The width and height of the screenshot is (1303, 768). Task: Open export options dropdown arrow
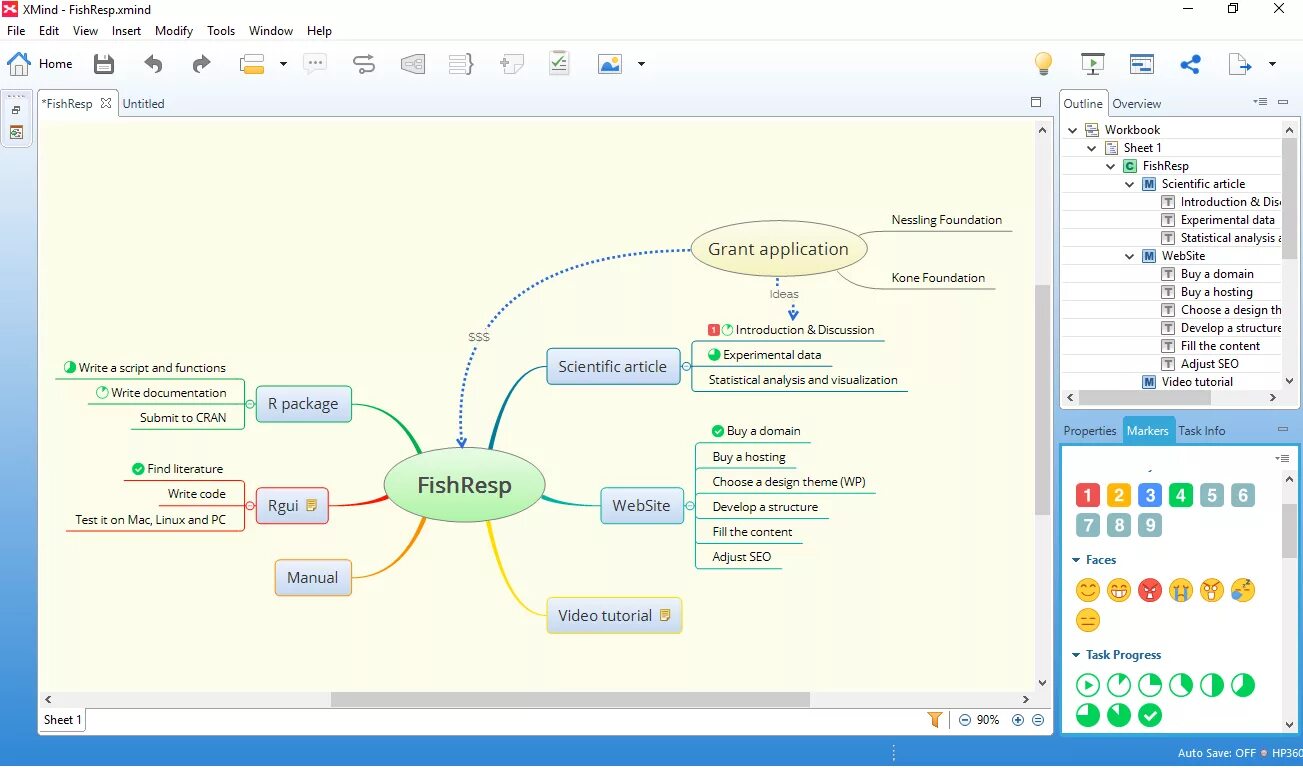pyautogui.click(x=1272, y=64)
